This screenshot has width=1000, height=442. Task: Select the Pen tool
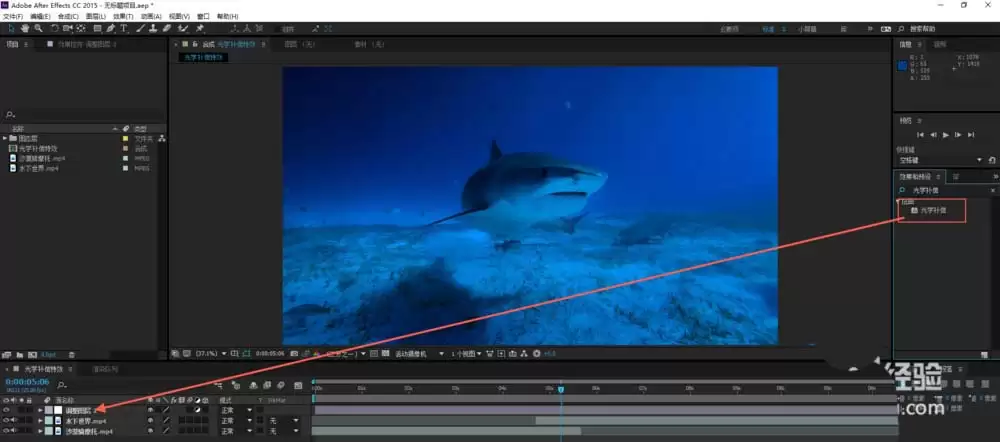(x=111, y=28)
